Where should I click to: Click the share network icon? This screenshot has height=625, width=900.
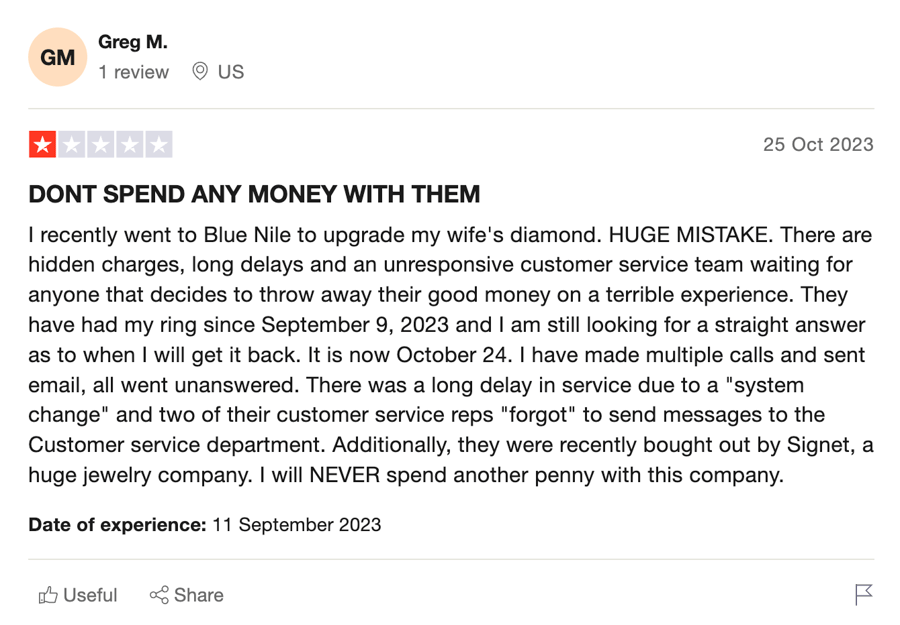(x=159, y=595)
